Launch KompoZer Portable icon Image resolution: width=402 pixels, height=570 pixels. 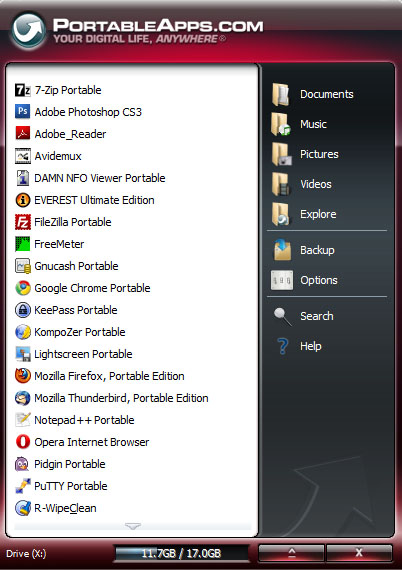click(23, 332)
